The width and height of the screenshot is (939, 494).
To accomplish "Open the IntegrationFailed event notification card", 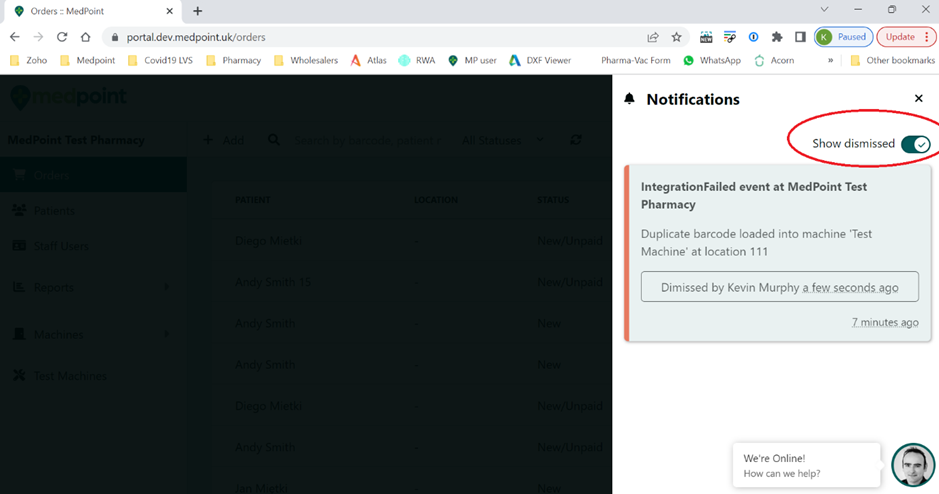I will [777, 253].
